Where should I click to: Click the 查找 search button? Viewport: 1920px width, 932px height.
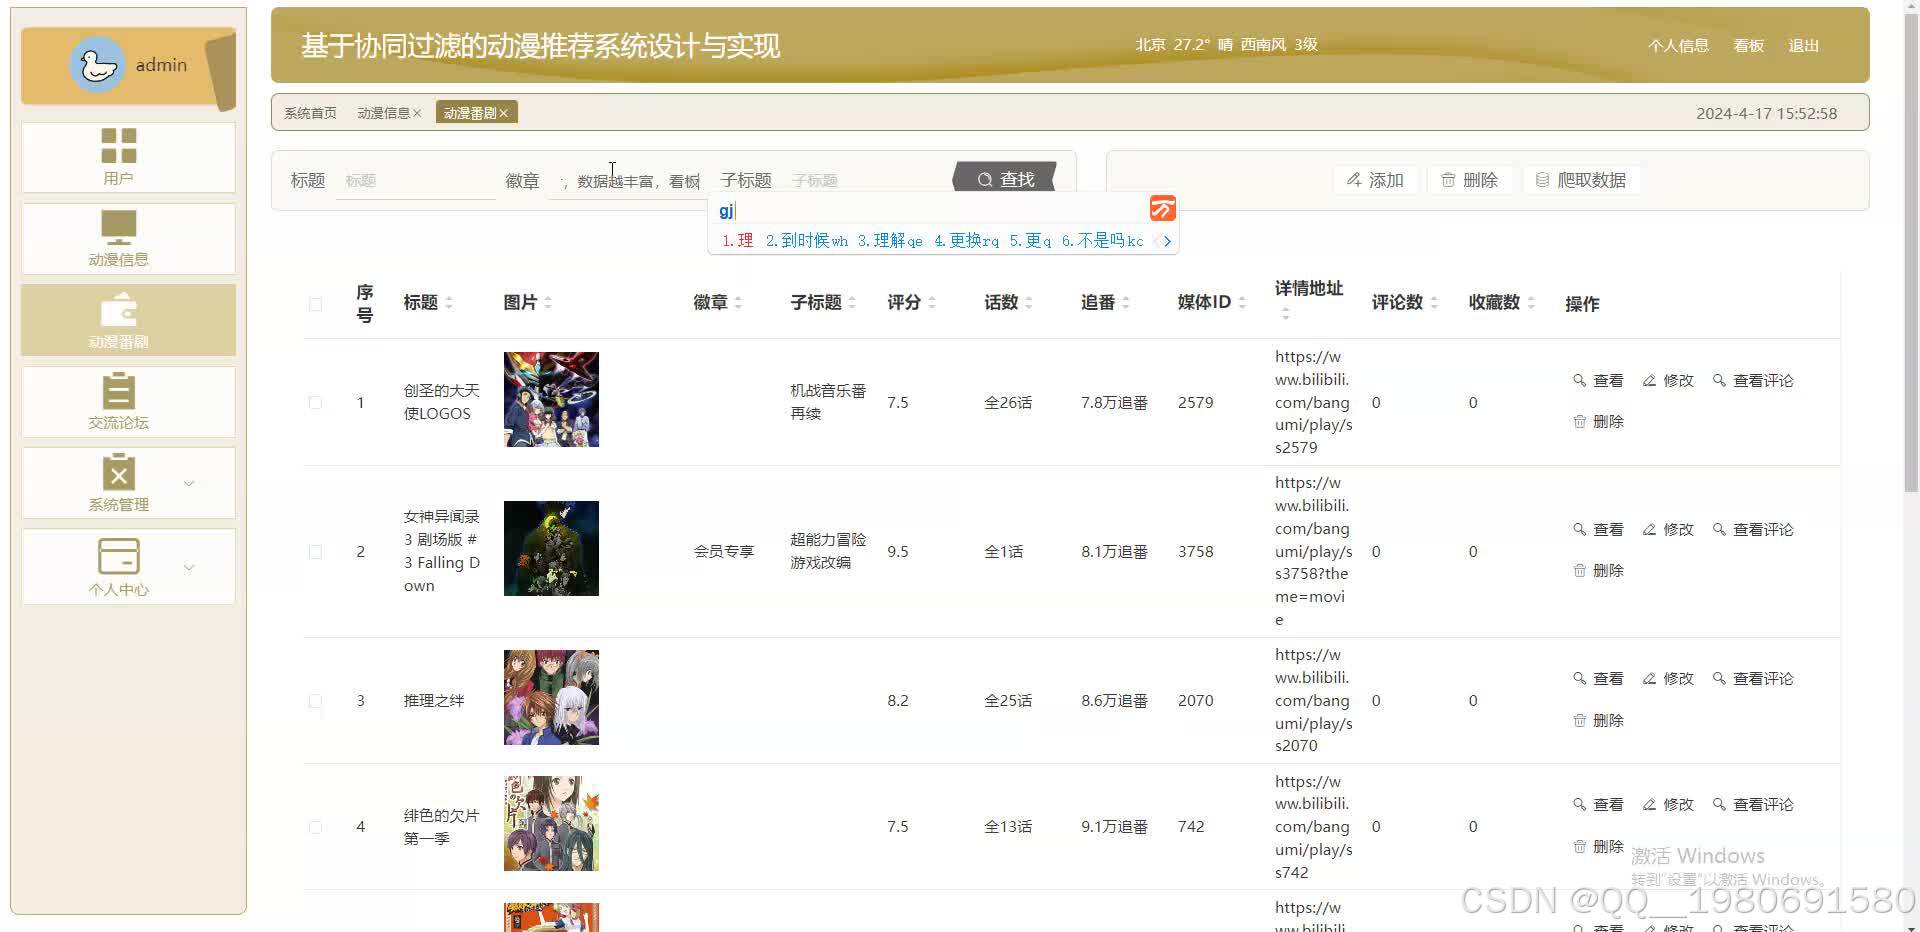[x=1005, y=179]
